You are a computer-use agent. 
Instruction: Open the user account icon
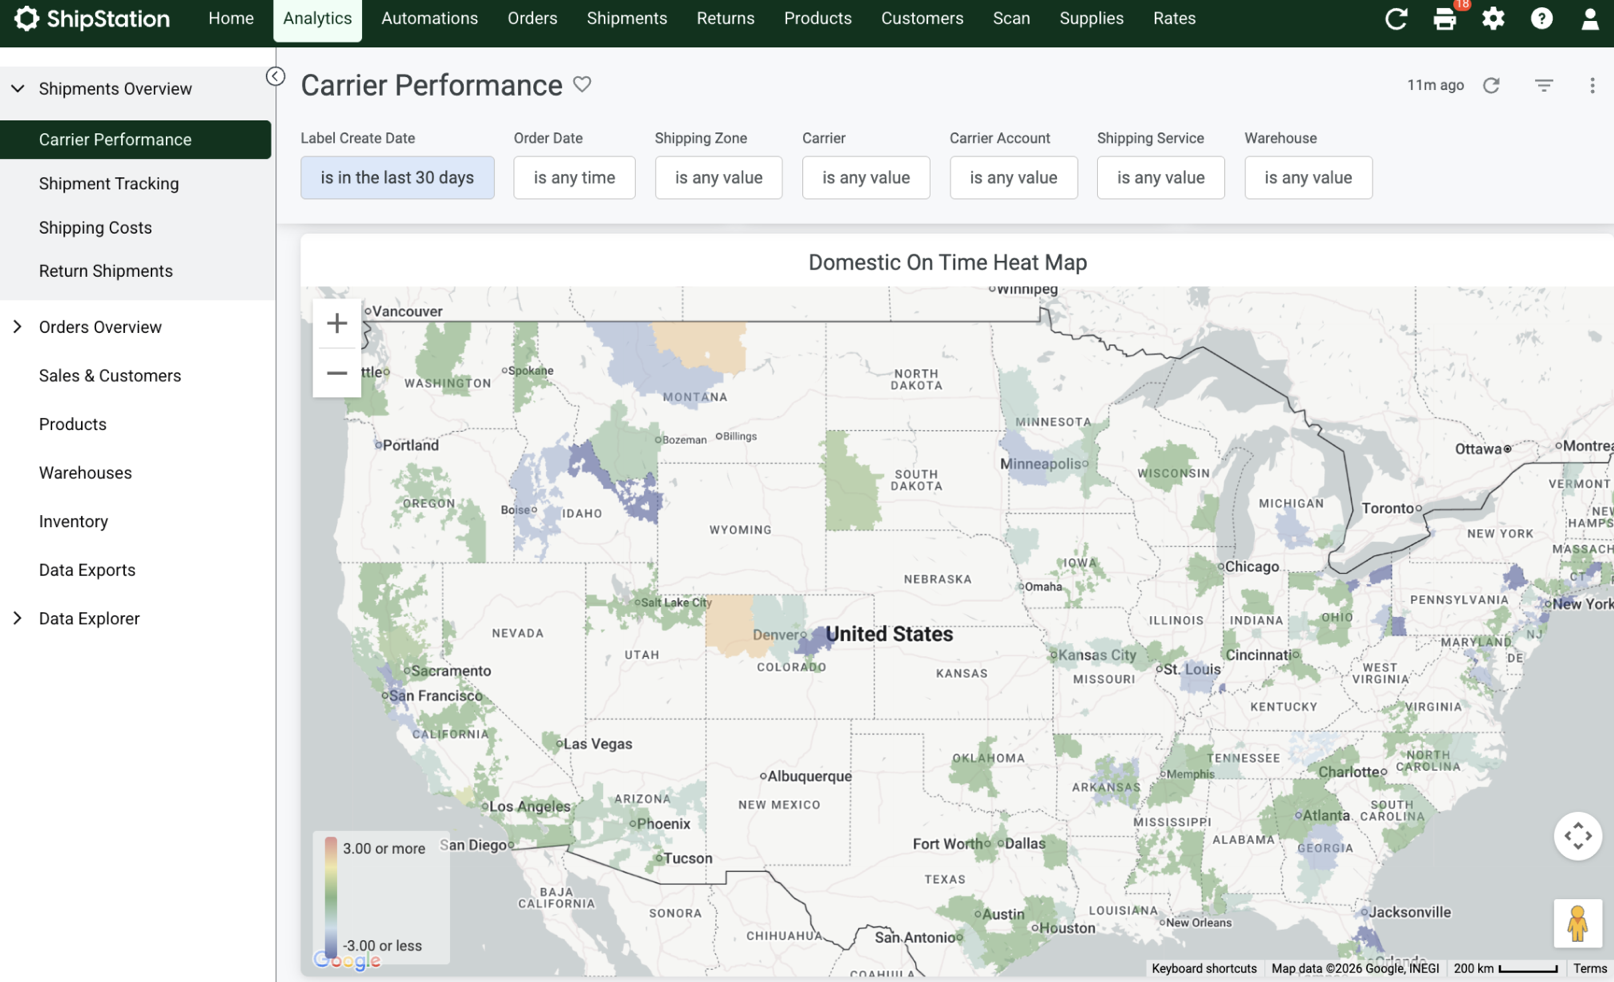pos(1589,19)
